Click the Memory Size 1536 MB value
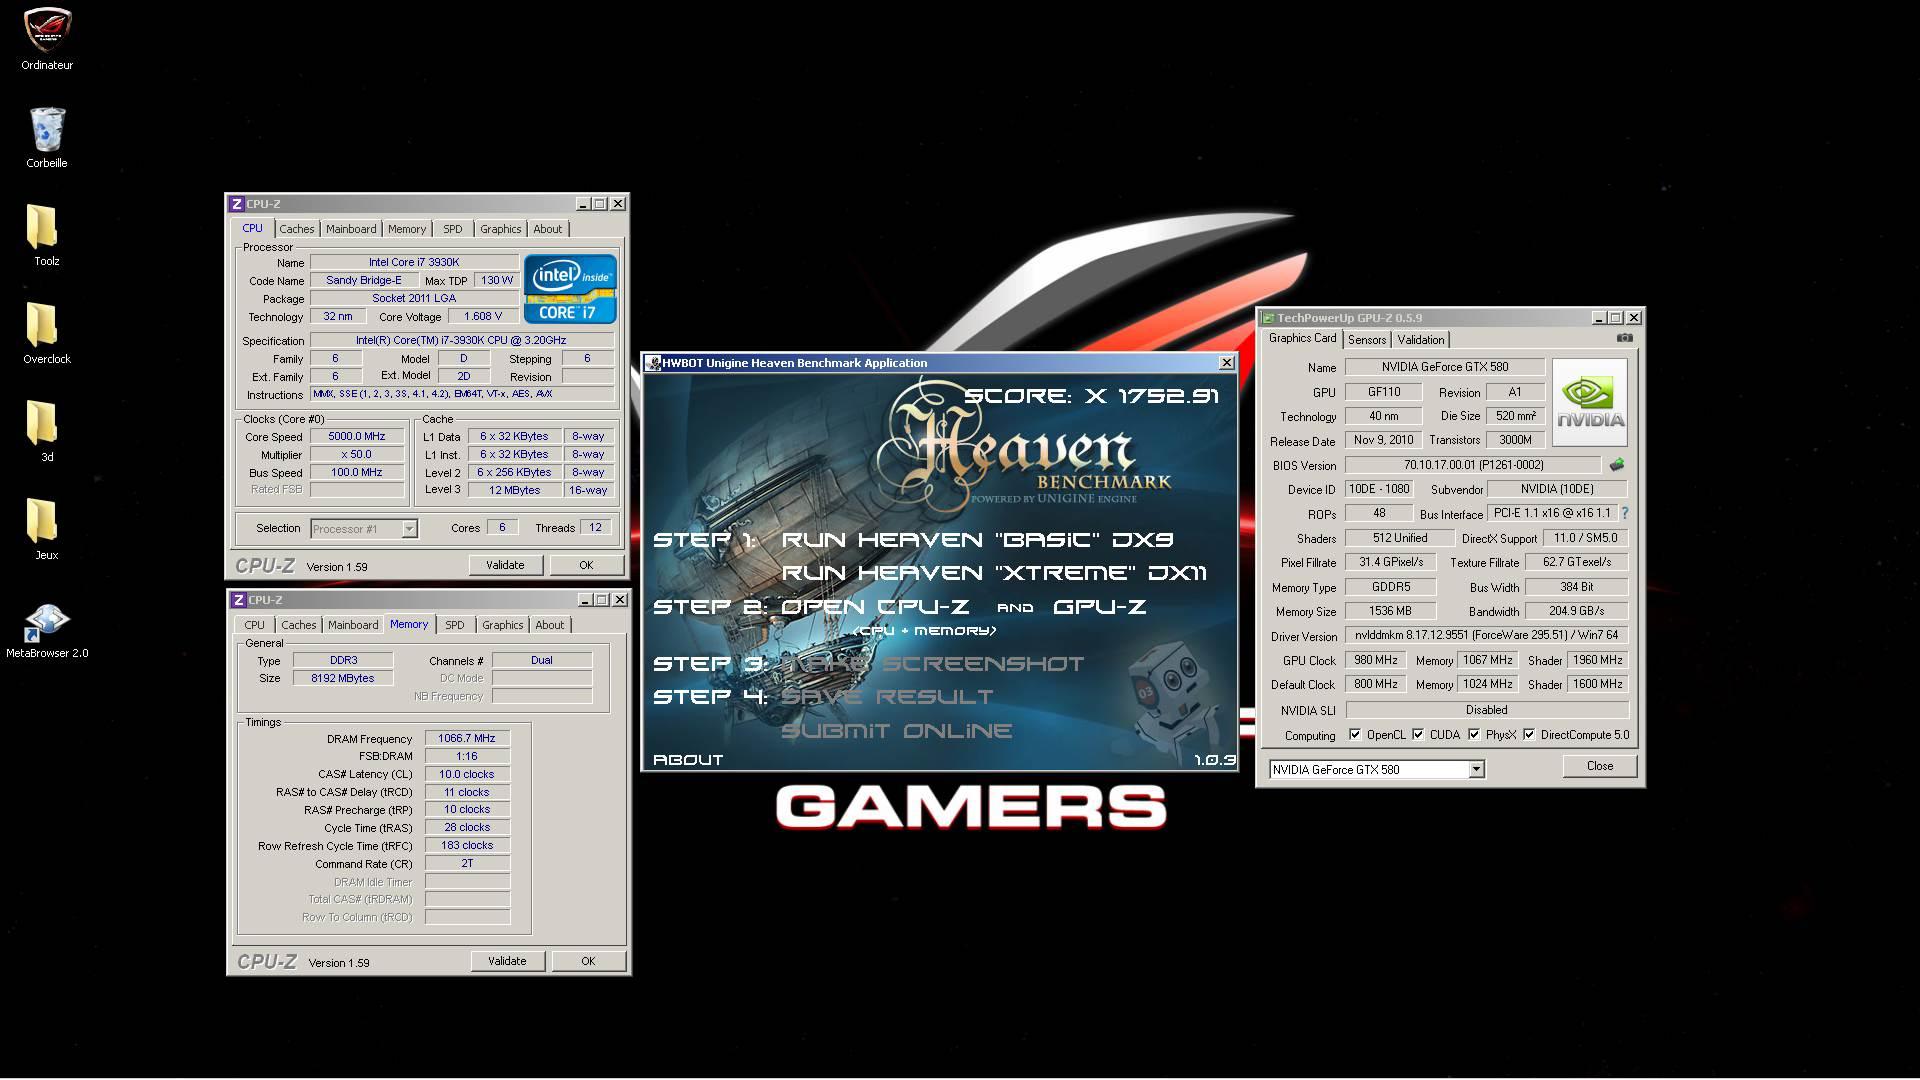 1391,611
